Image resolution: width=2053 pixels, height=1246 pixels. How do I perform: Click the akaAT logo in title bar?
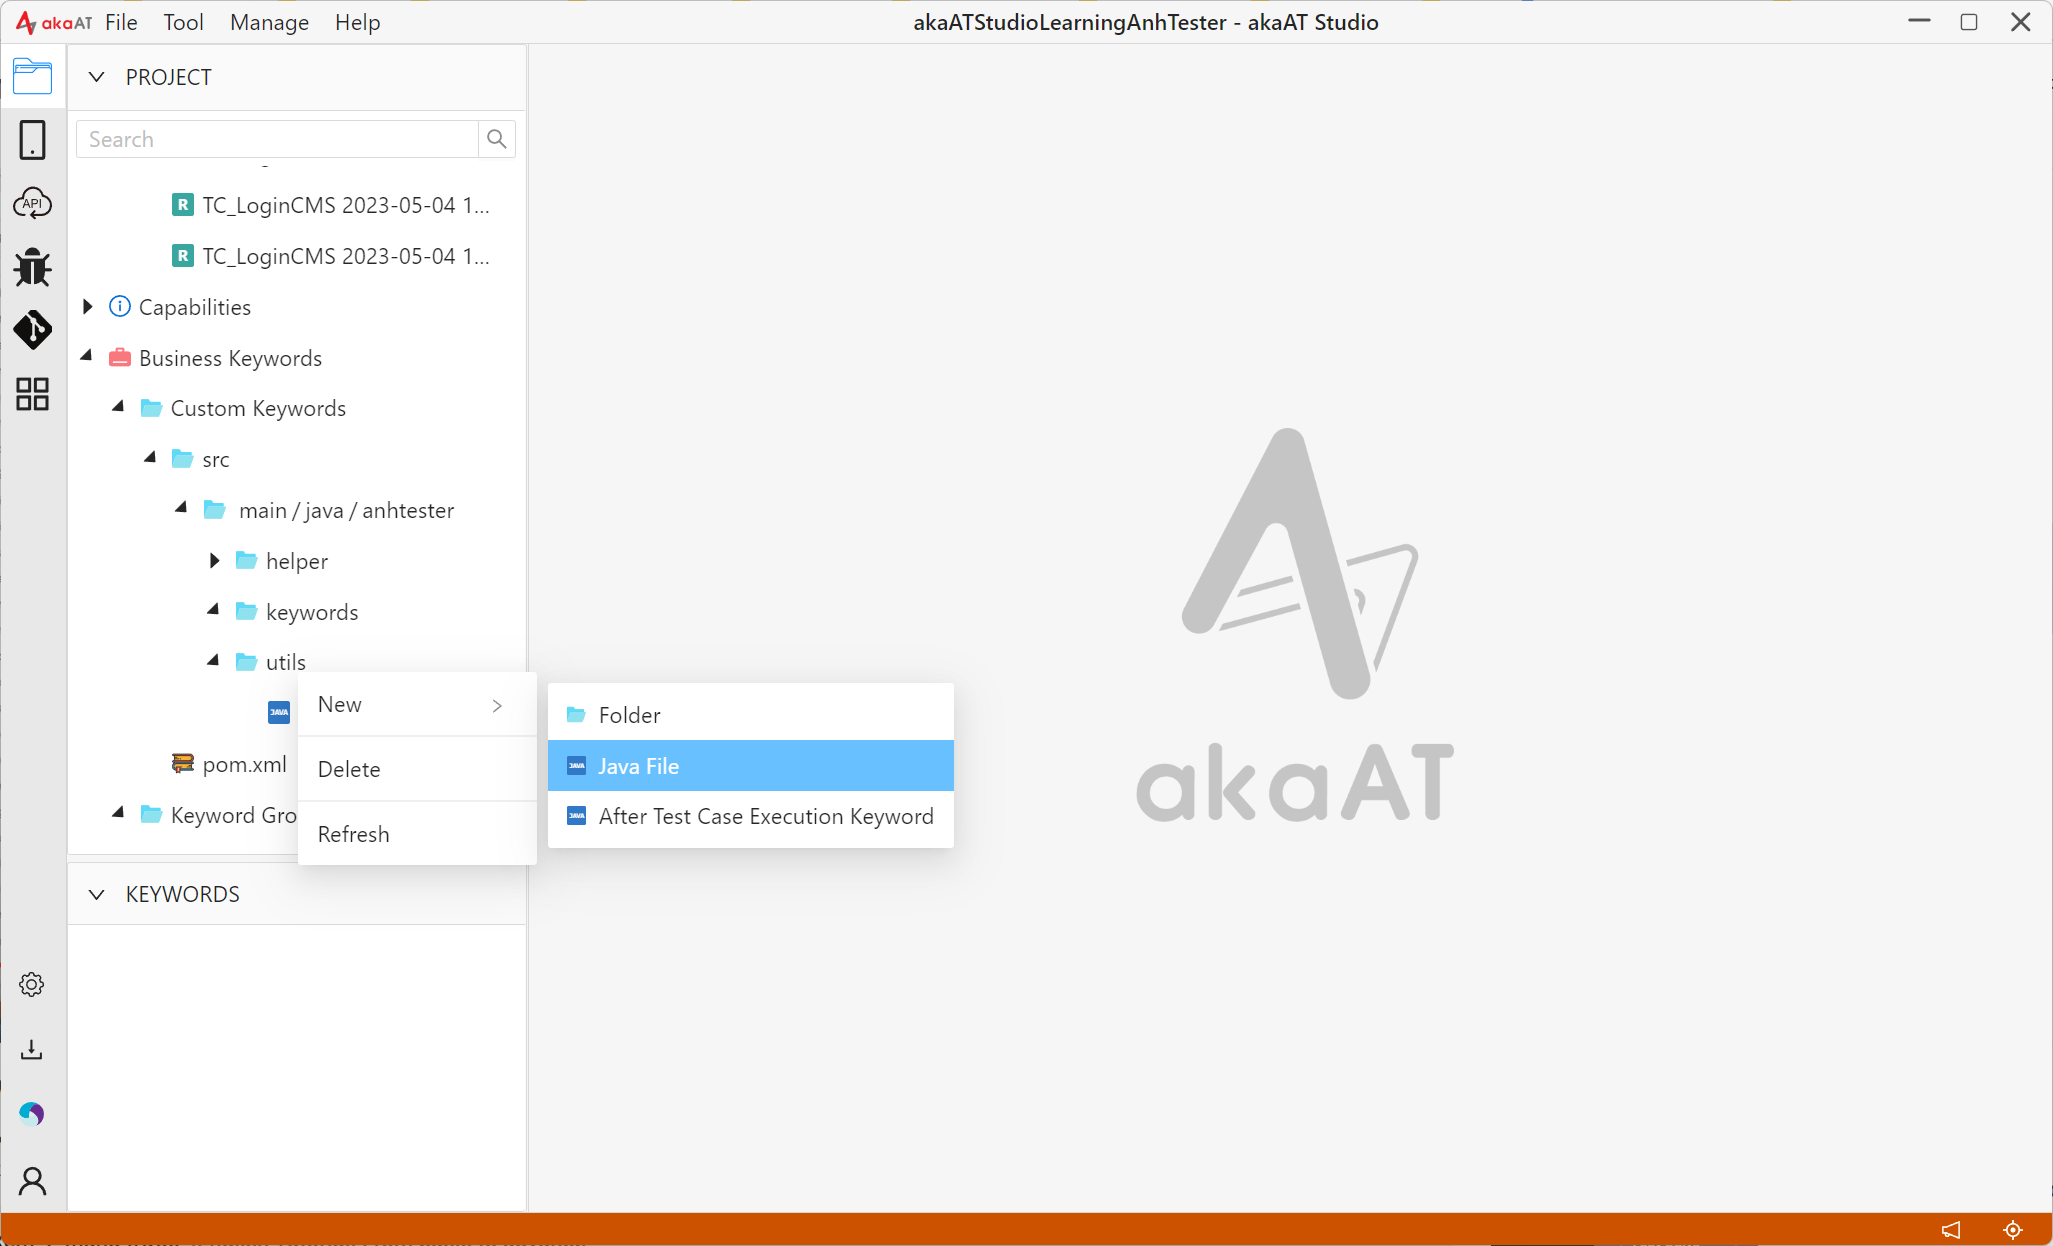54,22
